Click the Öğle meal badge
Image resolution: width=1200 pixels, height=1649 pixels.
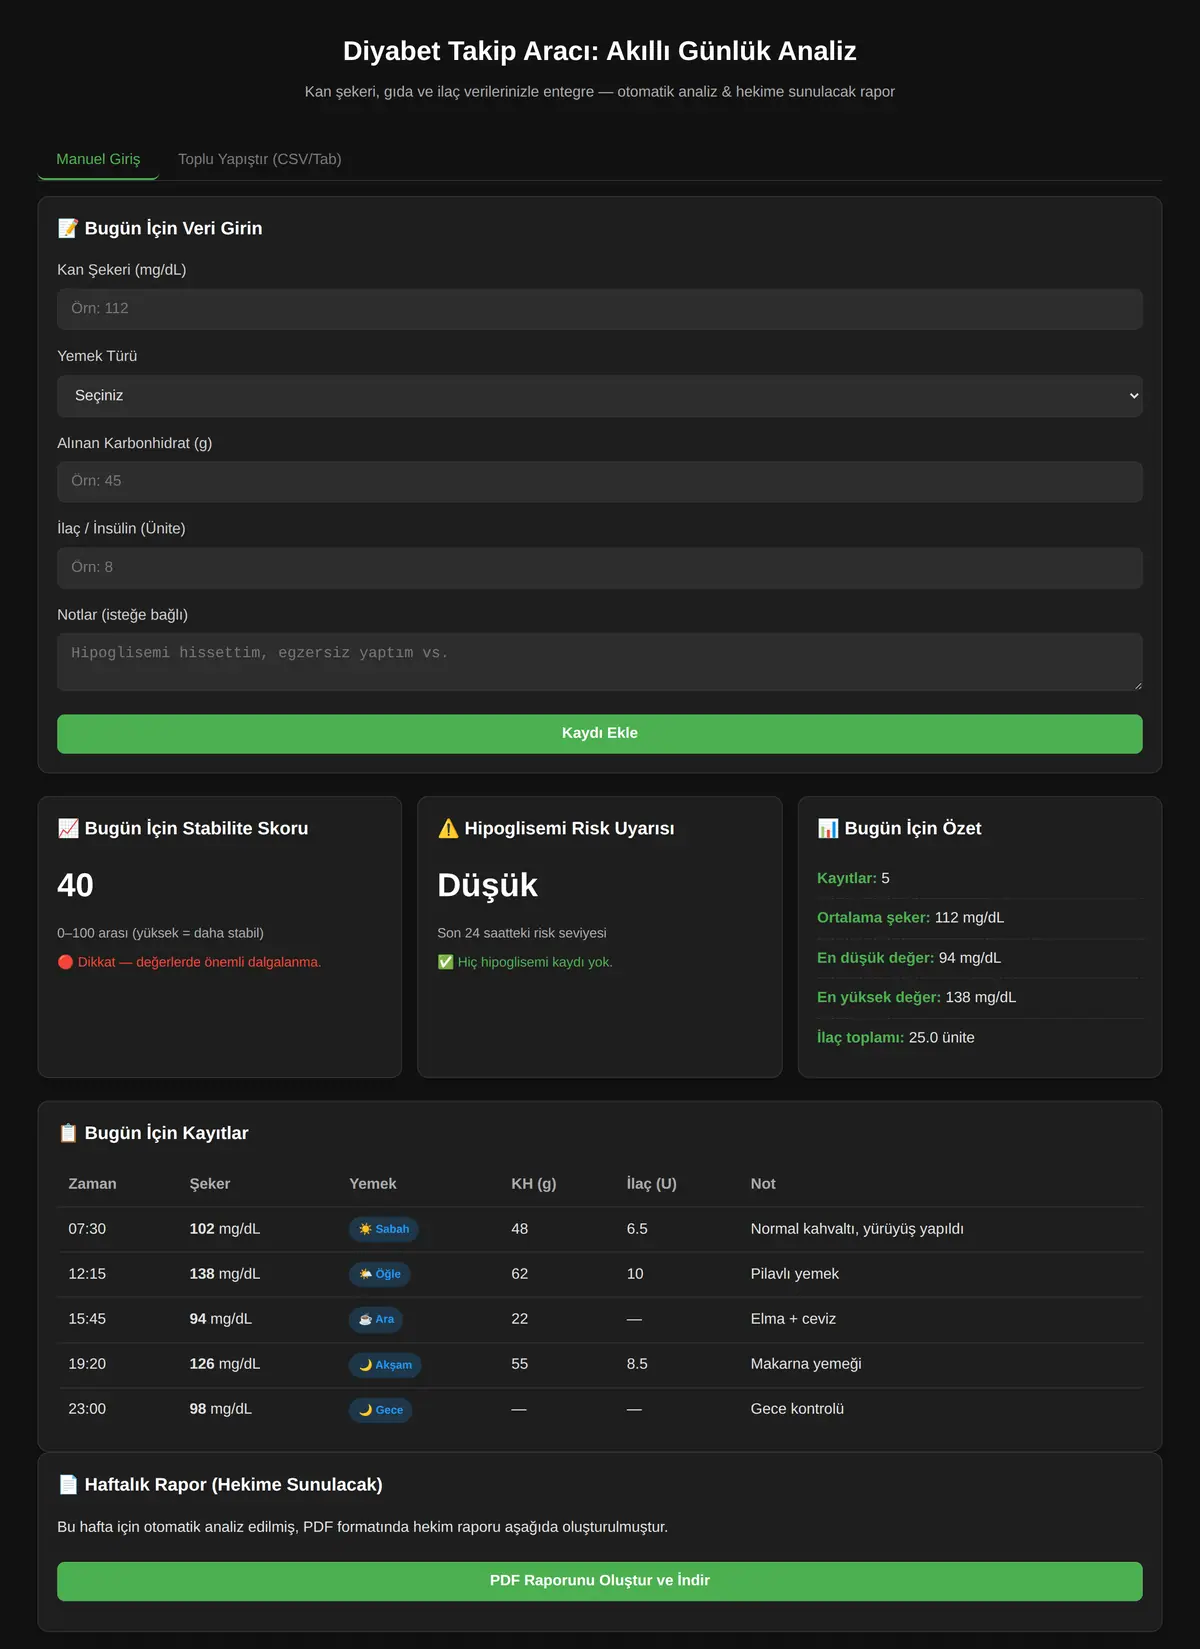point(380,1274)
